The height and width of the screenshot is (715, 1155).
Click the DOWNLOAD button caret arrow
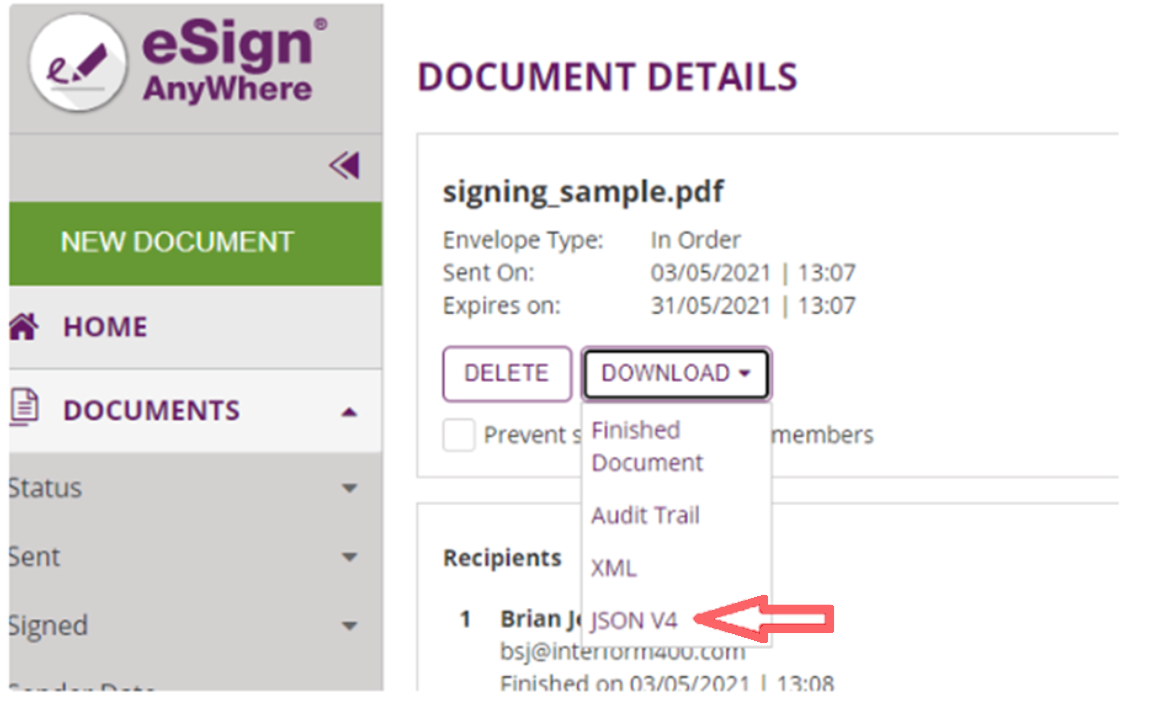click(x=744, y=374)
